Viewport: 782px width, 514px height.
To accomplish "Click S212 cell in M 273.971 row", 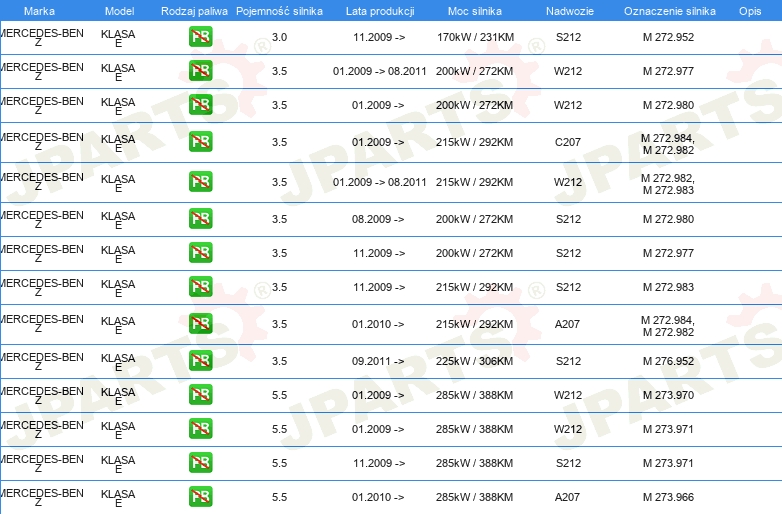I will (x=569, y=463).
